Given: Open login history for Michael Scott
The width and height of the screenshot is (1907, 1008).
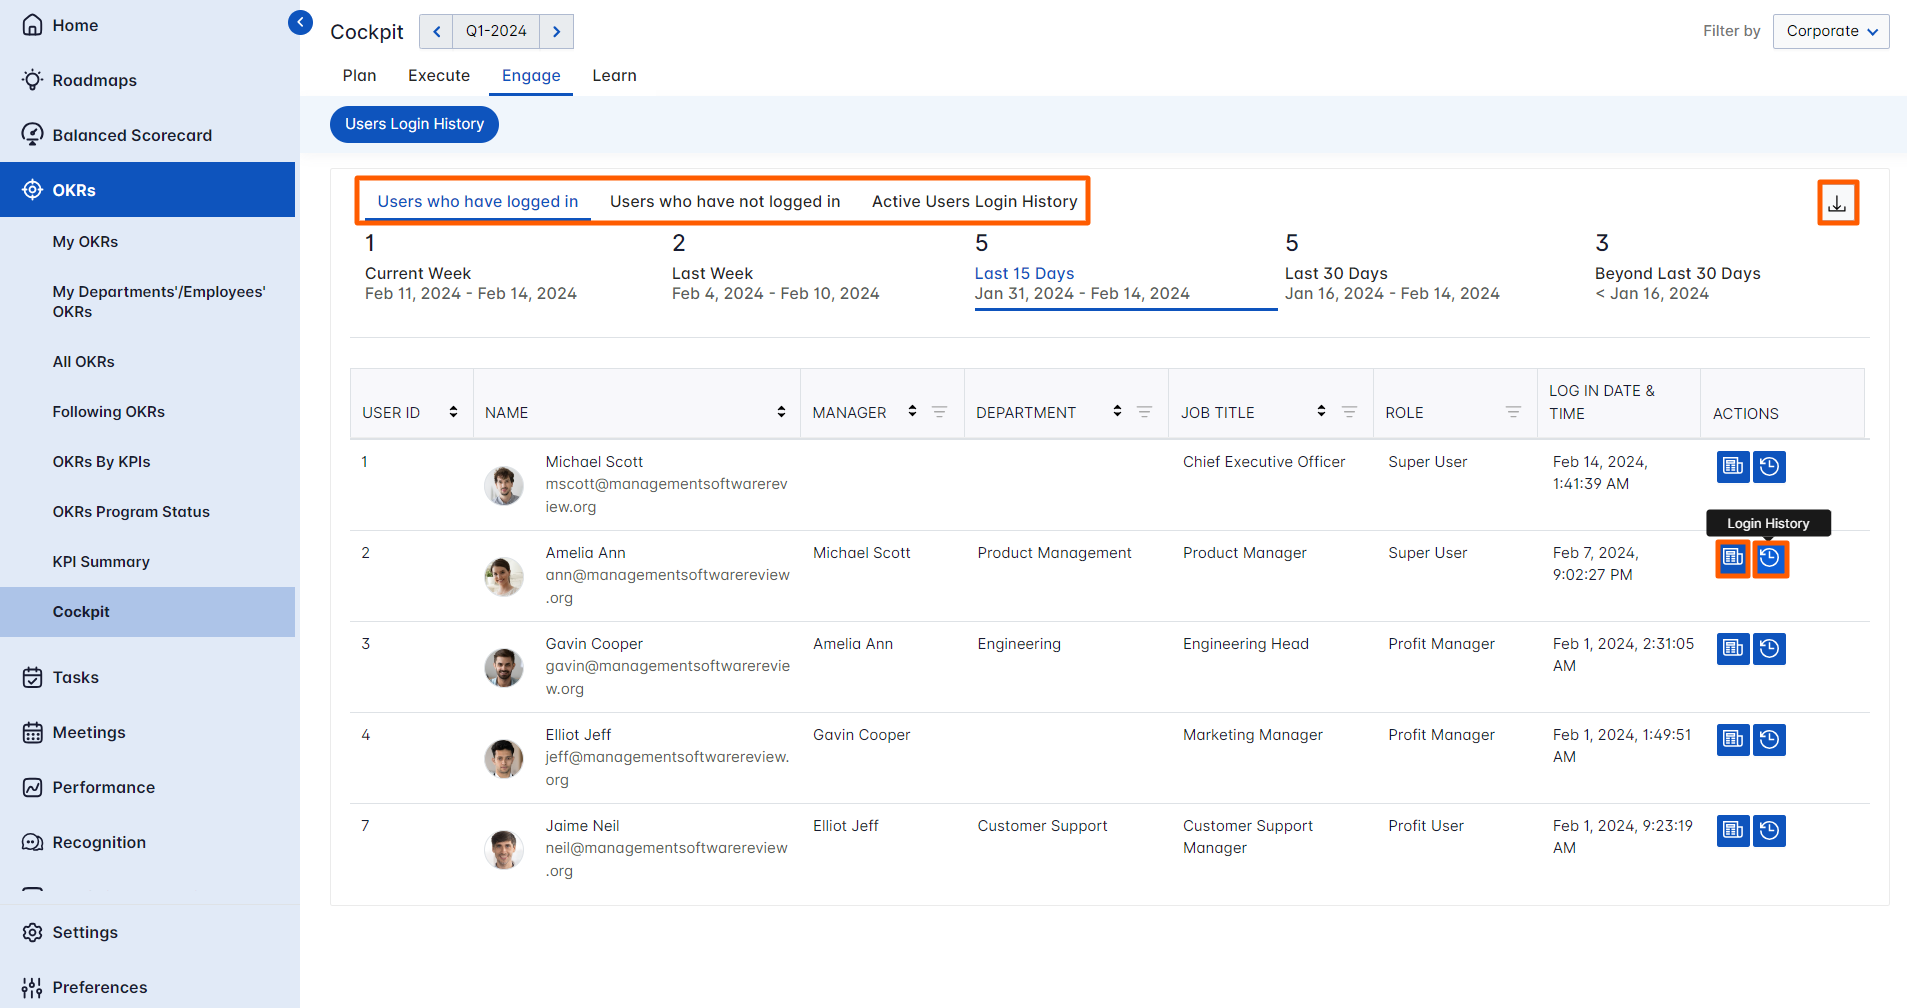Looking at the screenshot, I should click(1769, 466).
